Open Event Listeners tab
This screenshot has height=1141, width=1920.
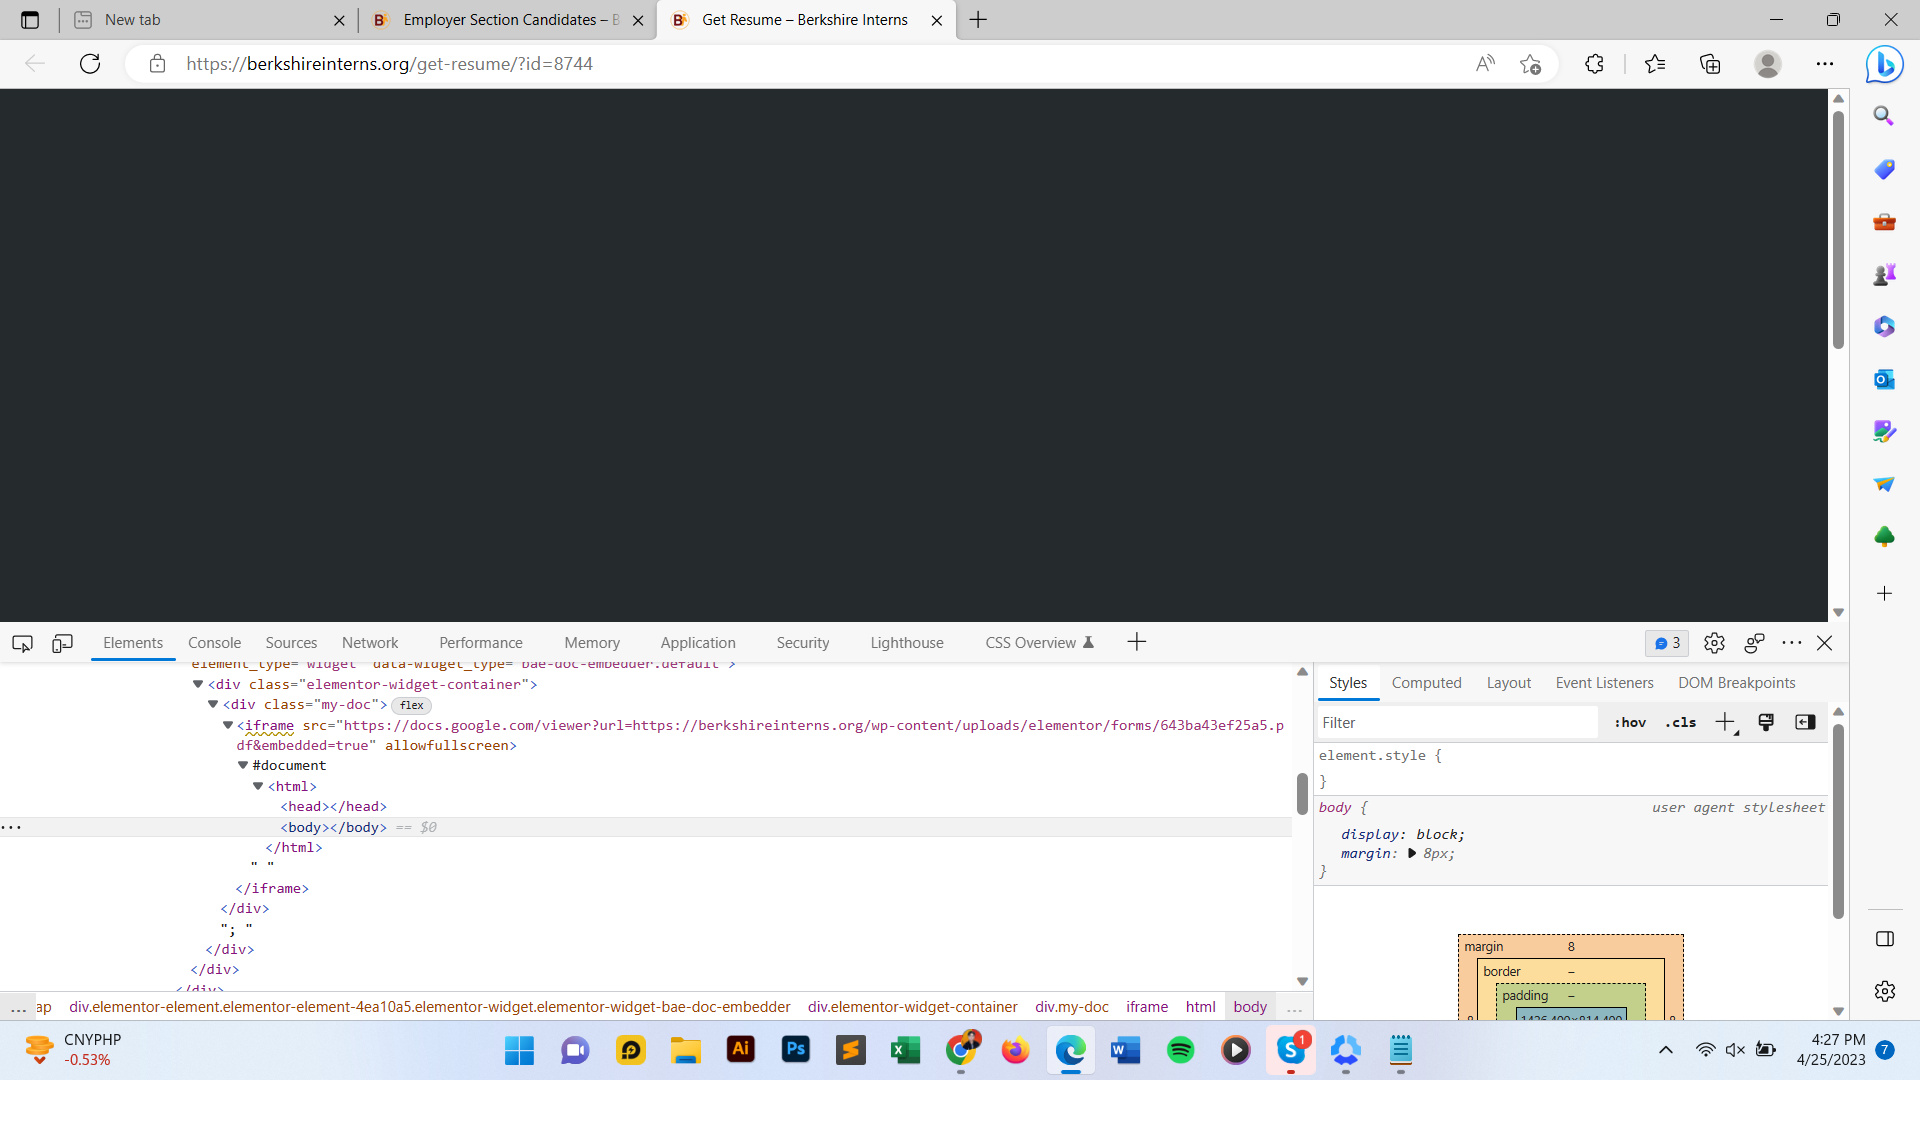tap(1604, 683)
